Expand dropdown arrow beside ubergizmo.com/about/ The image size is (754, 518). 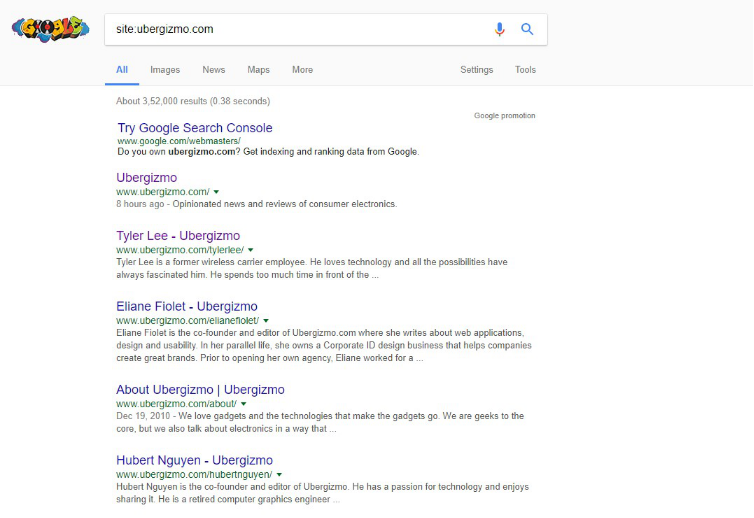click(243, 404)
